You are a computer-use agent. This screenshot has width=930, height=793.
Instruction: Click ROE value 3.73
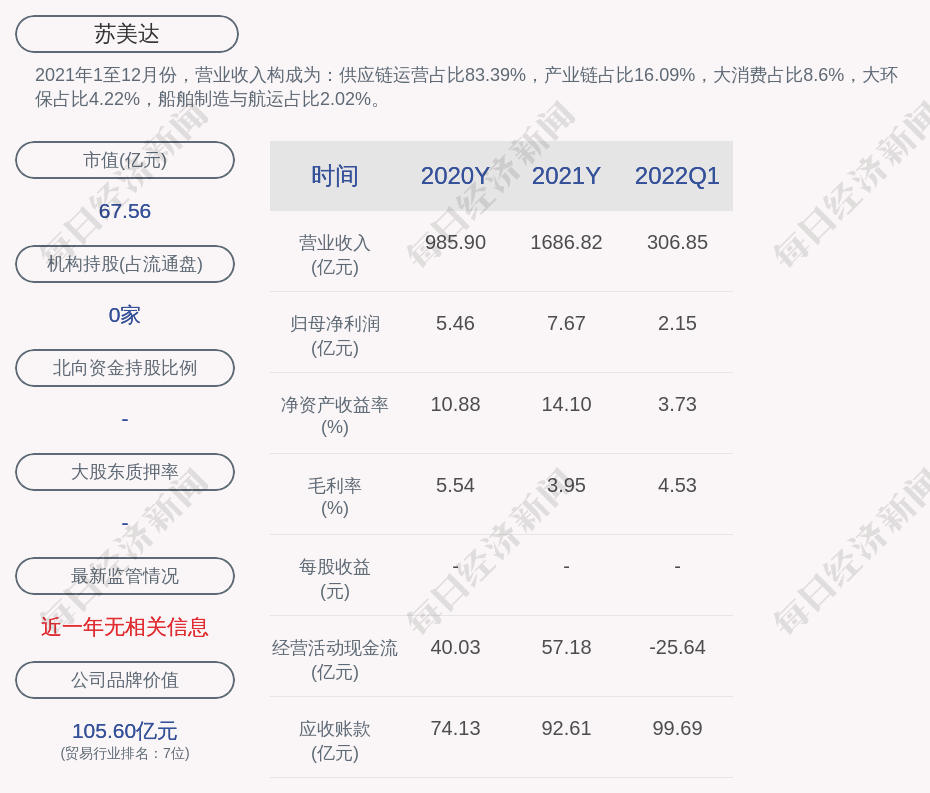pyautogui.click(x=677, y=404)
